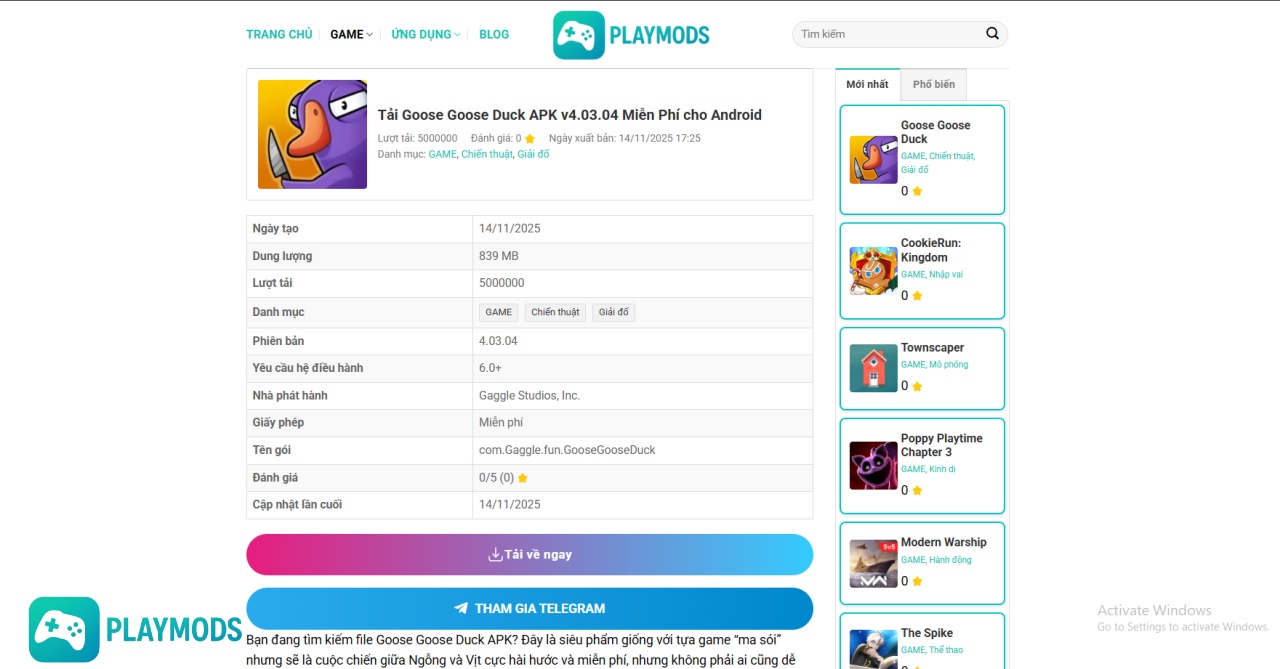1280x669 pixels.
Task: Switch to the Mới nhất tab
Action: click(x=867, y=84)
